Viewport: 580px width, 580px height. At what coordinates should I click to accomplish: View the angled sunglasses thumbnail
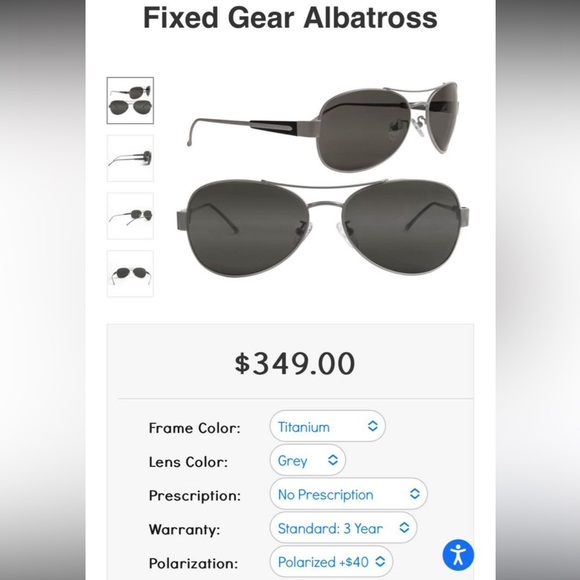[x=130, y=216]
